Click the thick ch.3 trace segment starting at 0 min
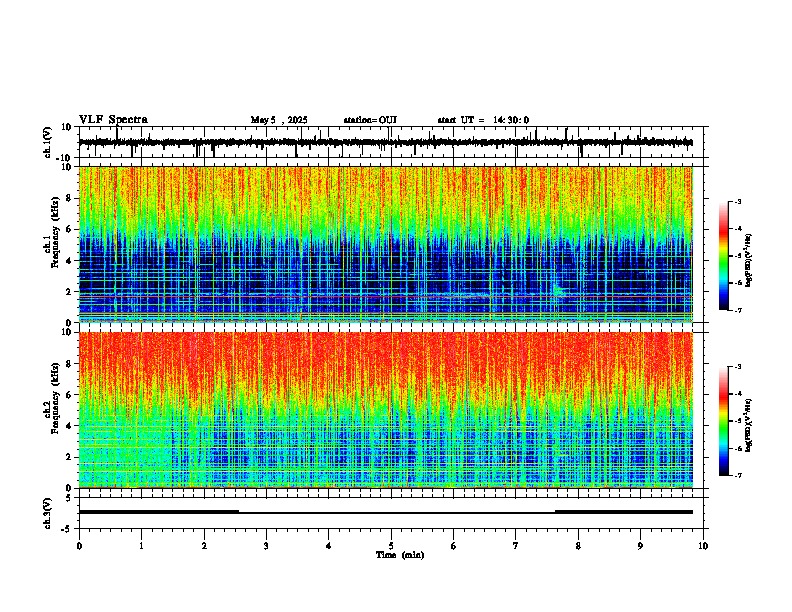This screenshot has height=612, width=792. [159, 512]
